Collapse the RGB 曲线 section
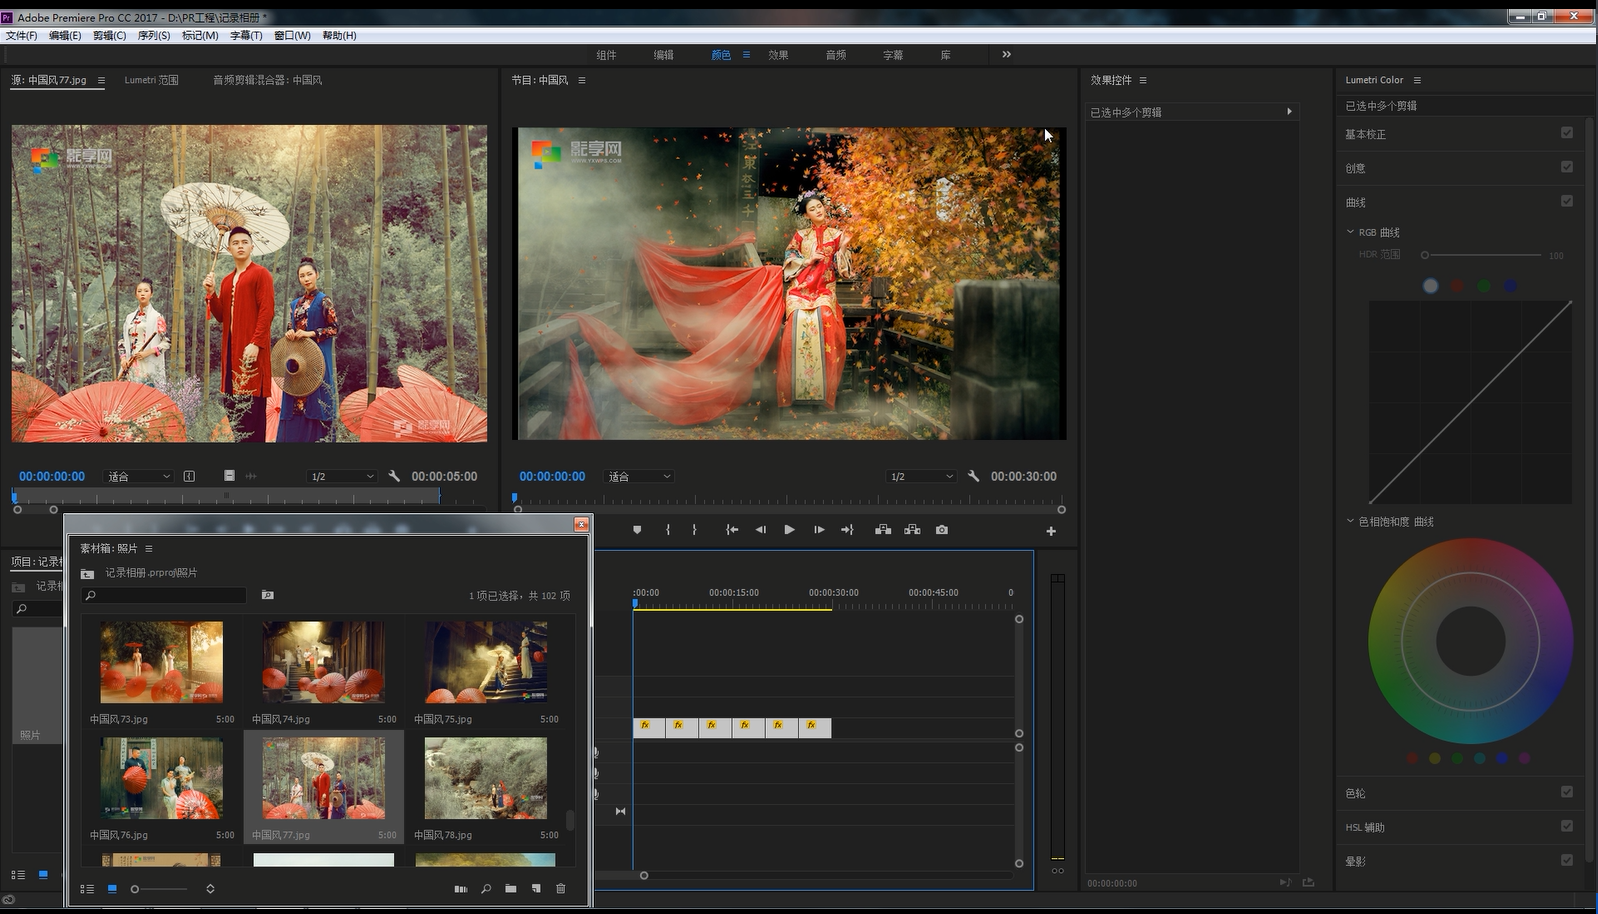Screen dimensions: 1598x914 [1350, 232]
